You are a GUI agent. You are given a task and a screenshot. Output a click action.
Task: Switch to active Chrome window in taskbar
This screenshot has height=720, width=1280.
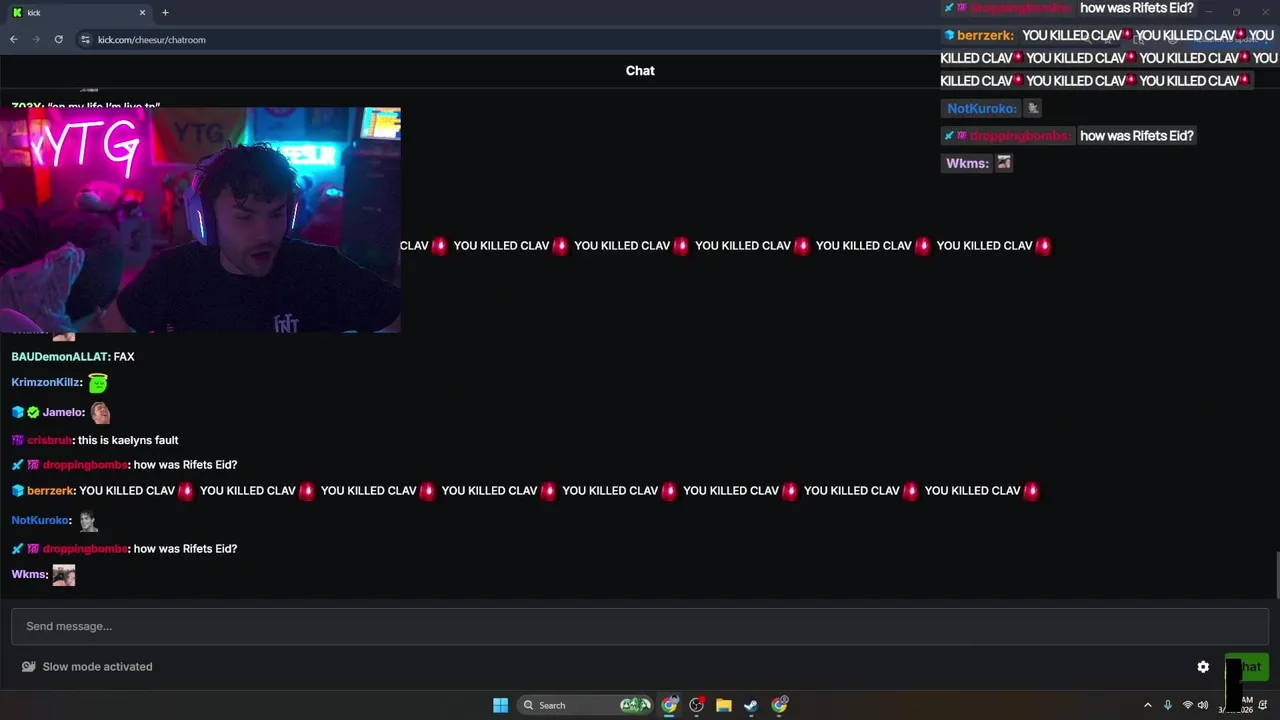tap(669, 705)
